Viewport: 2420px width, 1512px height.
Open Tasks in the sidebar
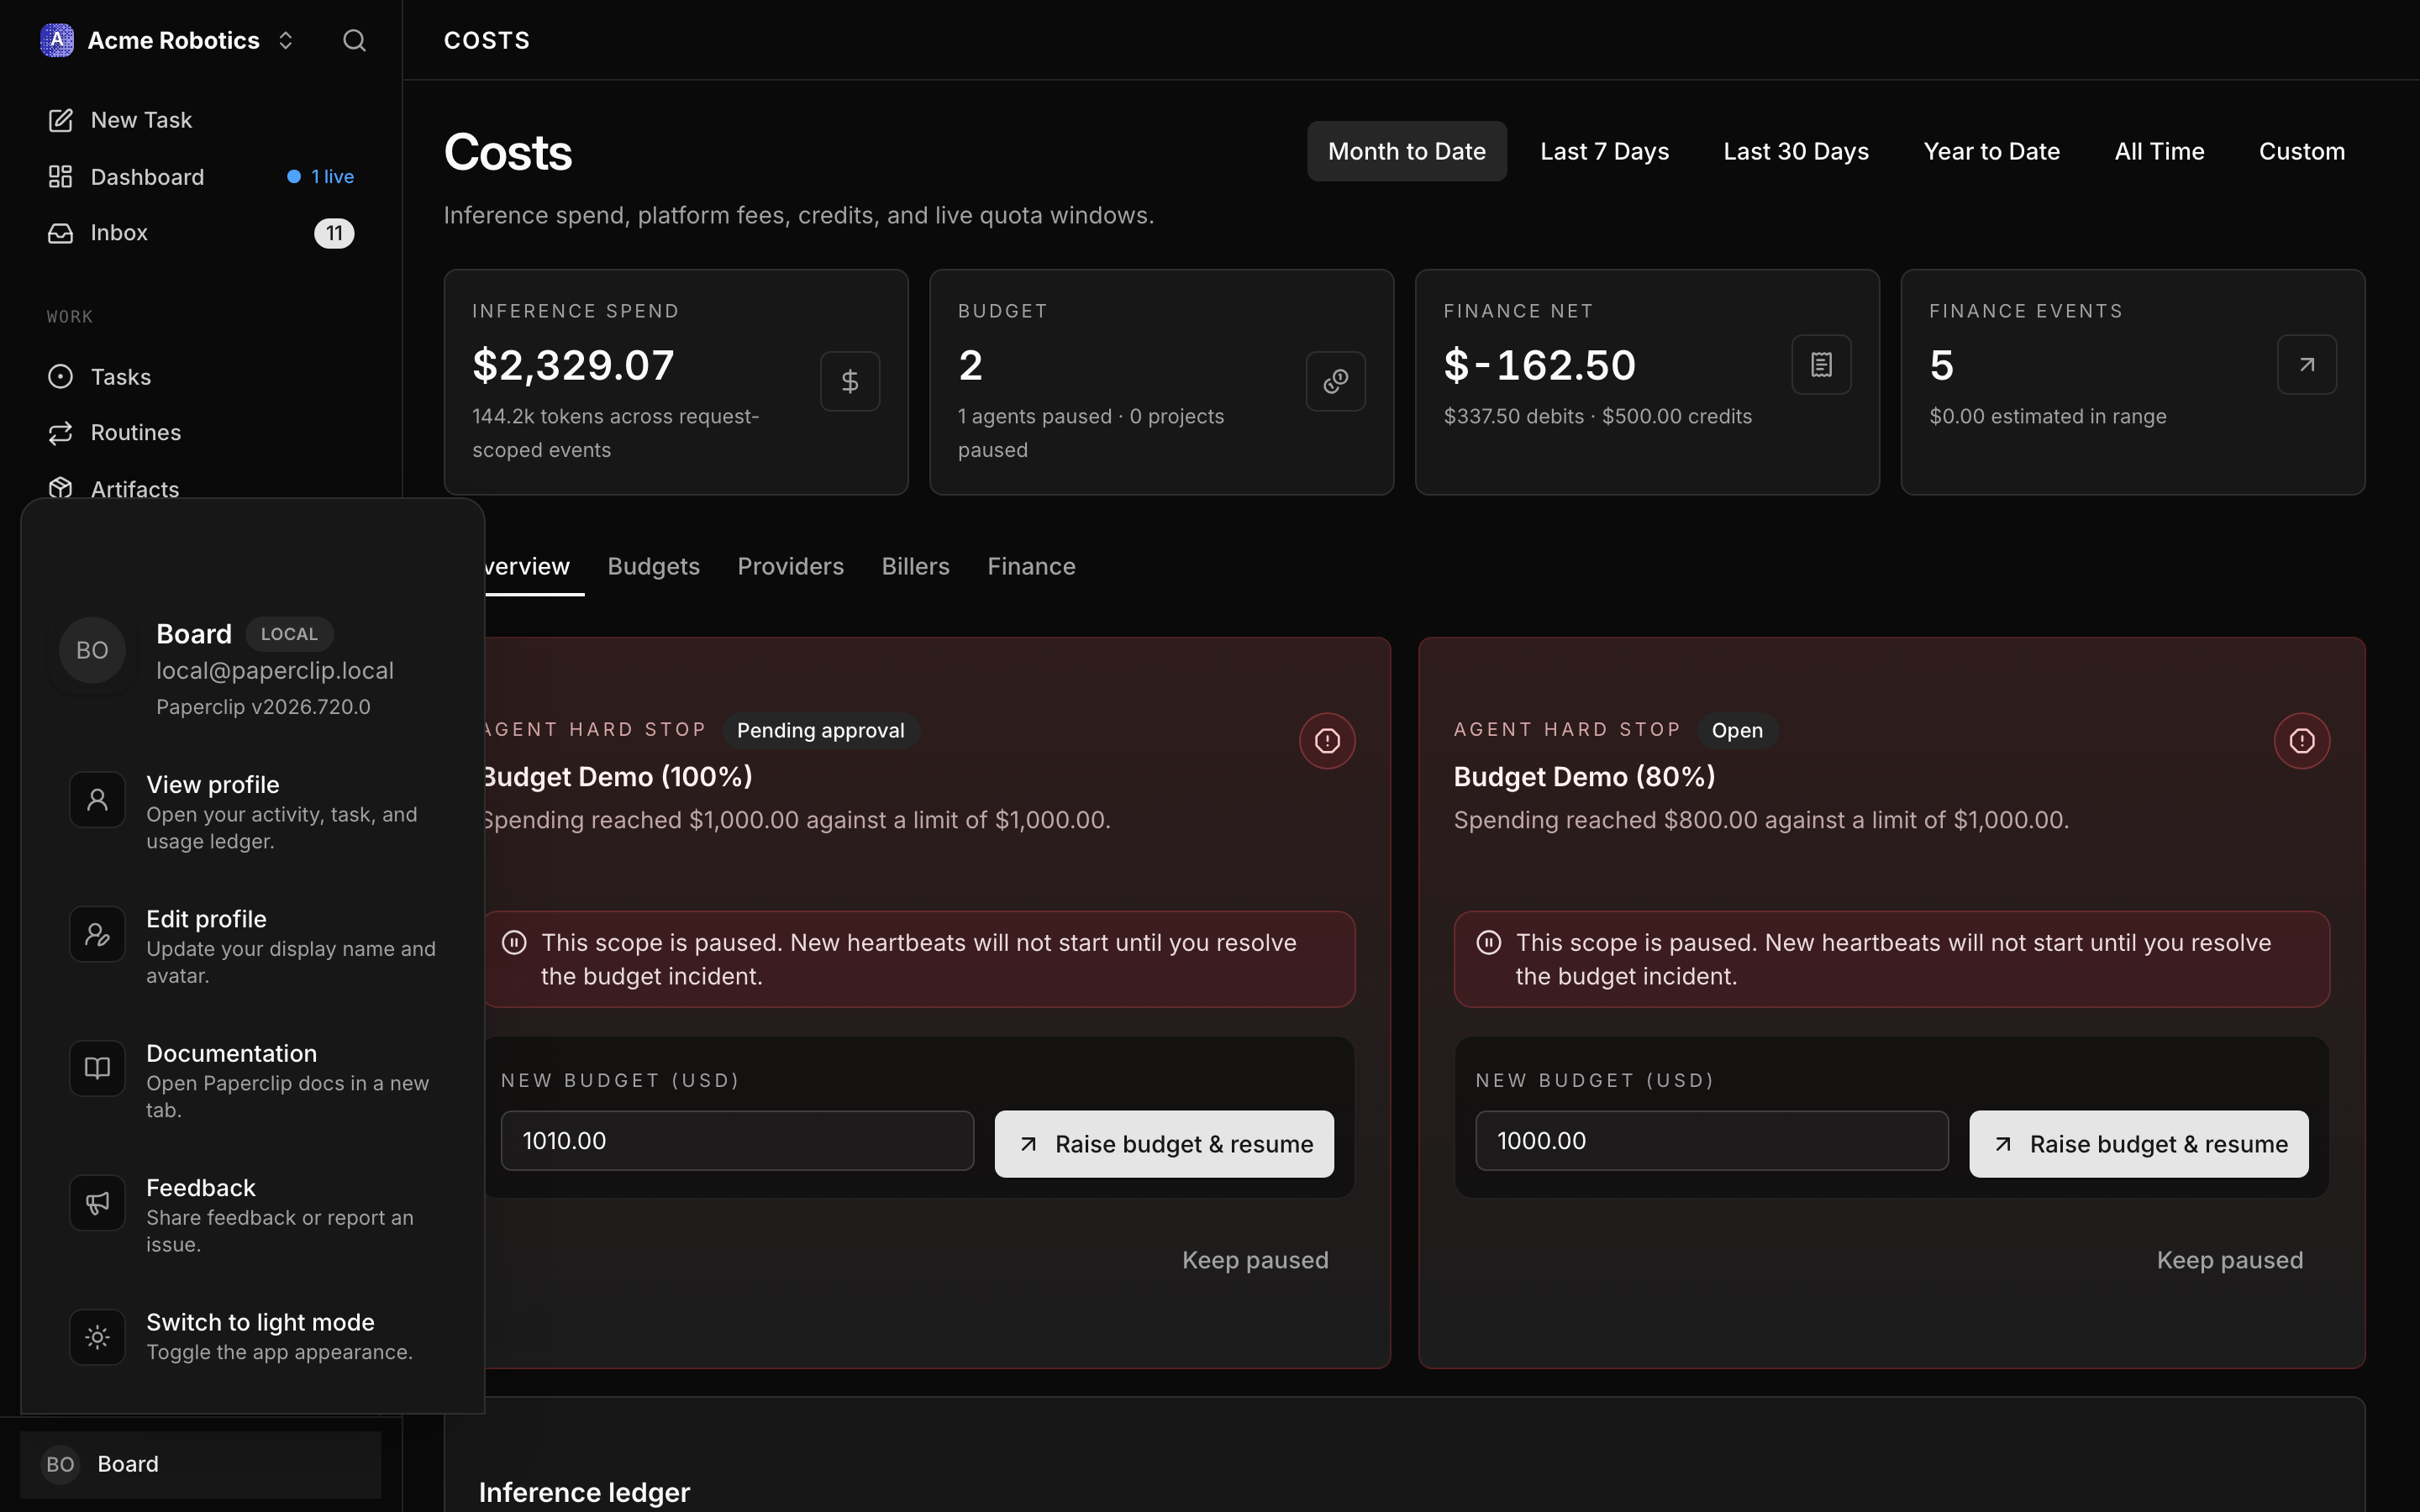pos(201,377)
